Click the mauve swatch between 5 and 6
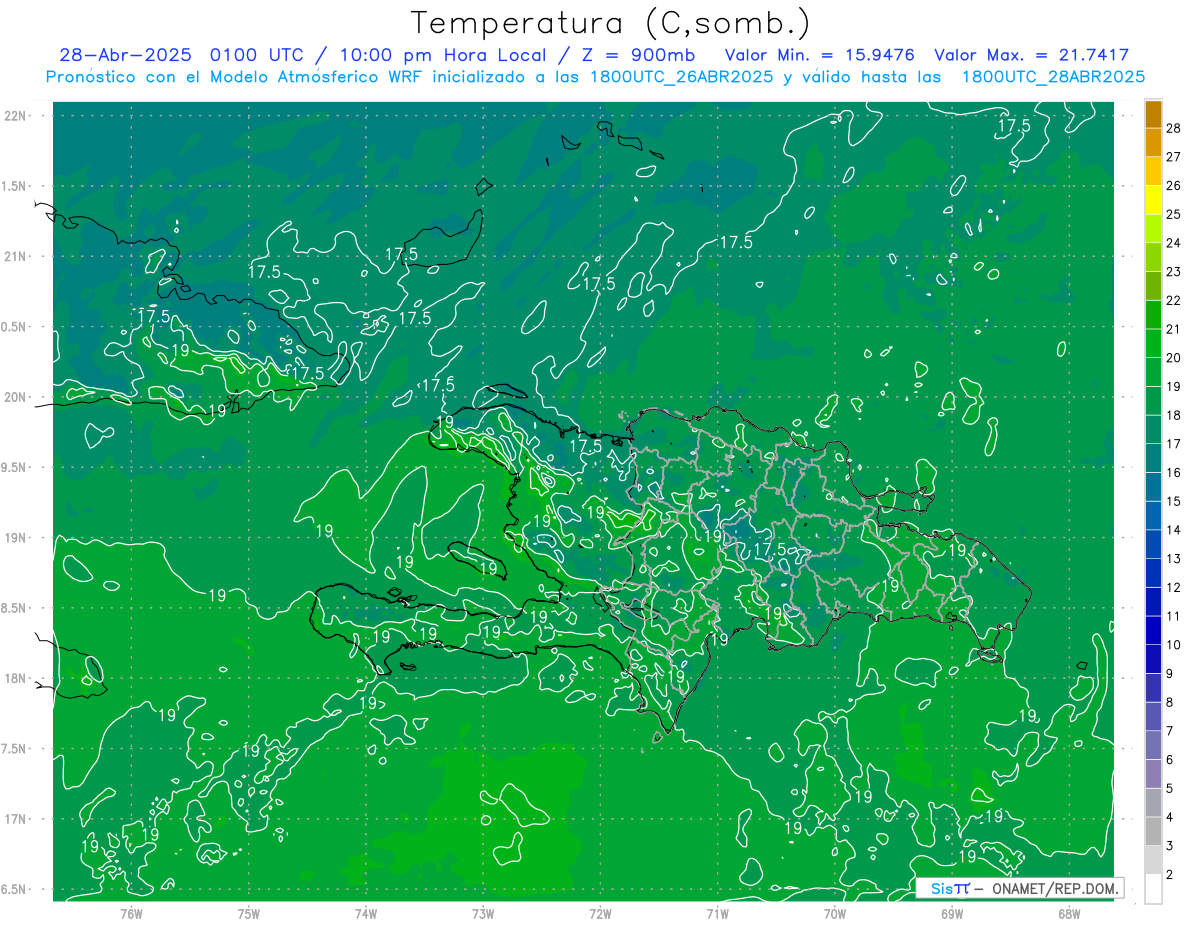The width and height of the screenshot is (1200, 927). (x=1153, y=773)
